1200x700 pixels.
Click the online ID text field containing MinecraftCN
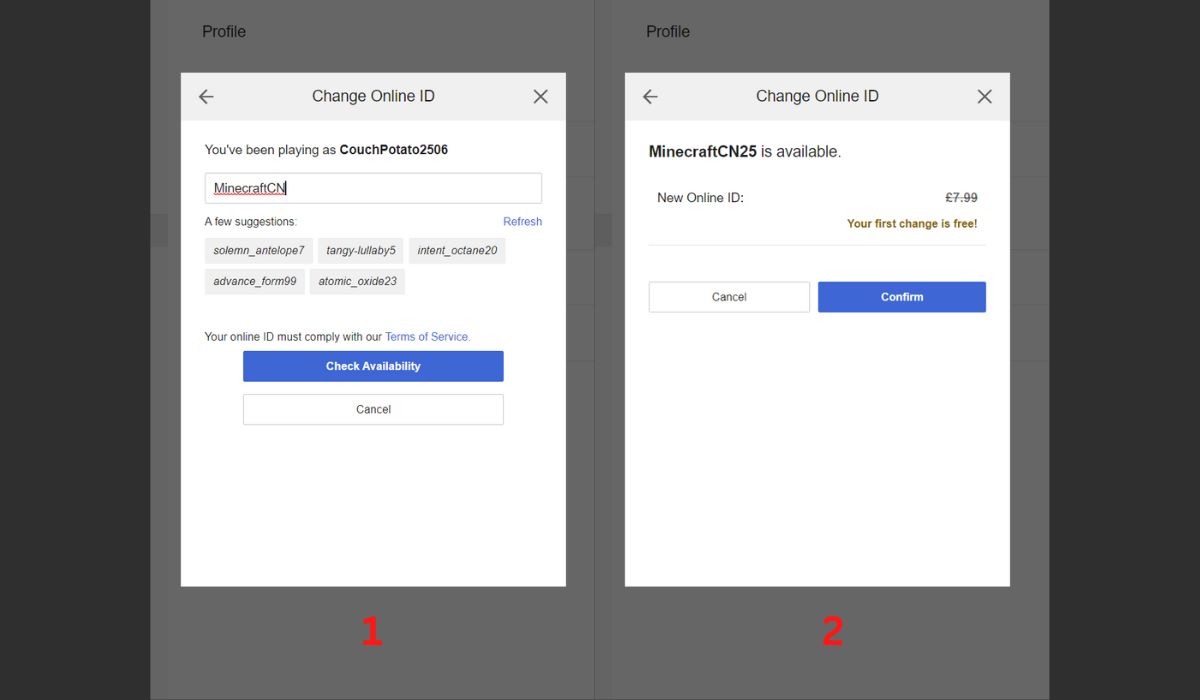[373, 188]
